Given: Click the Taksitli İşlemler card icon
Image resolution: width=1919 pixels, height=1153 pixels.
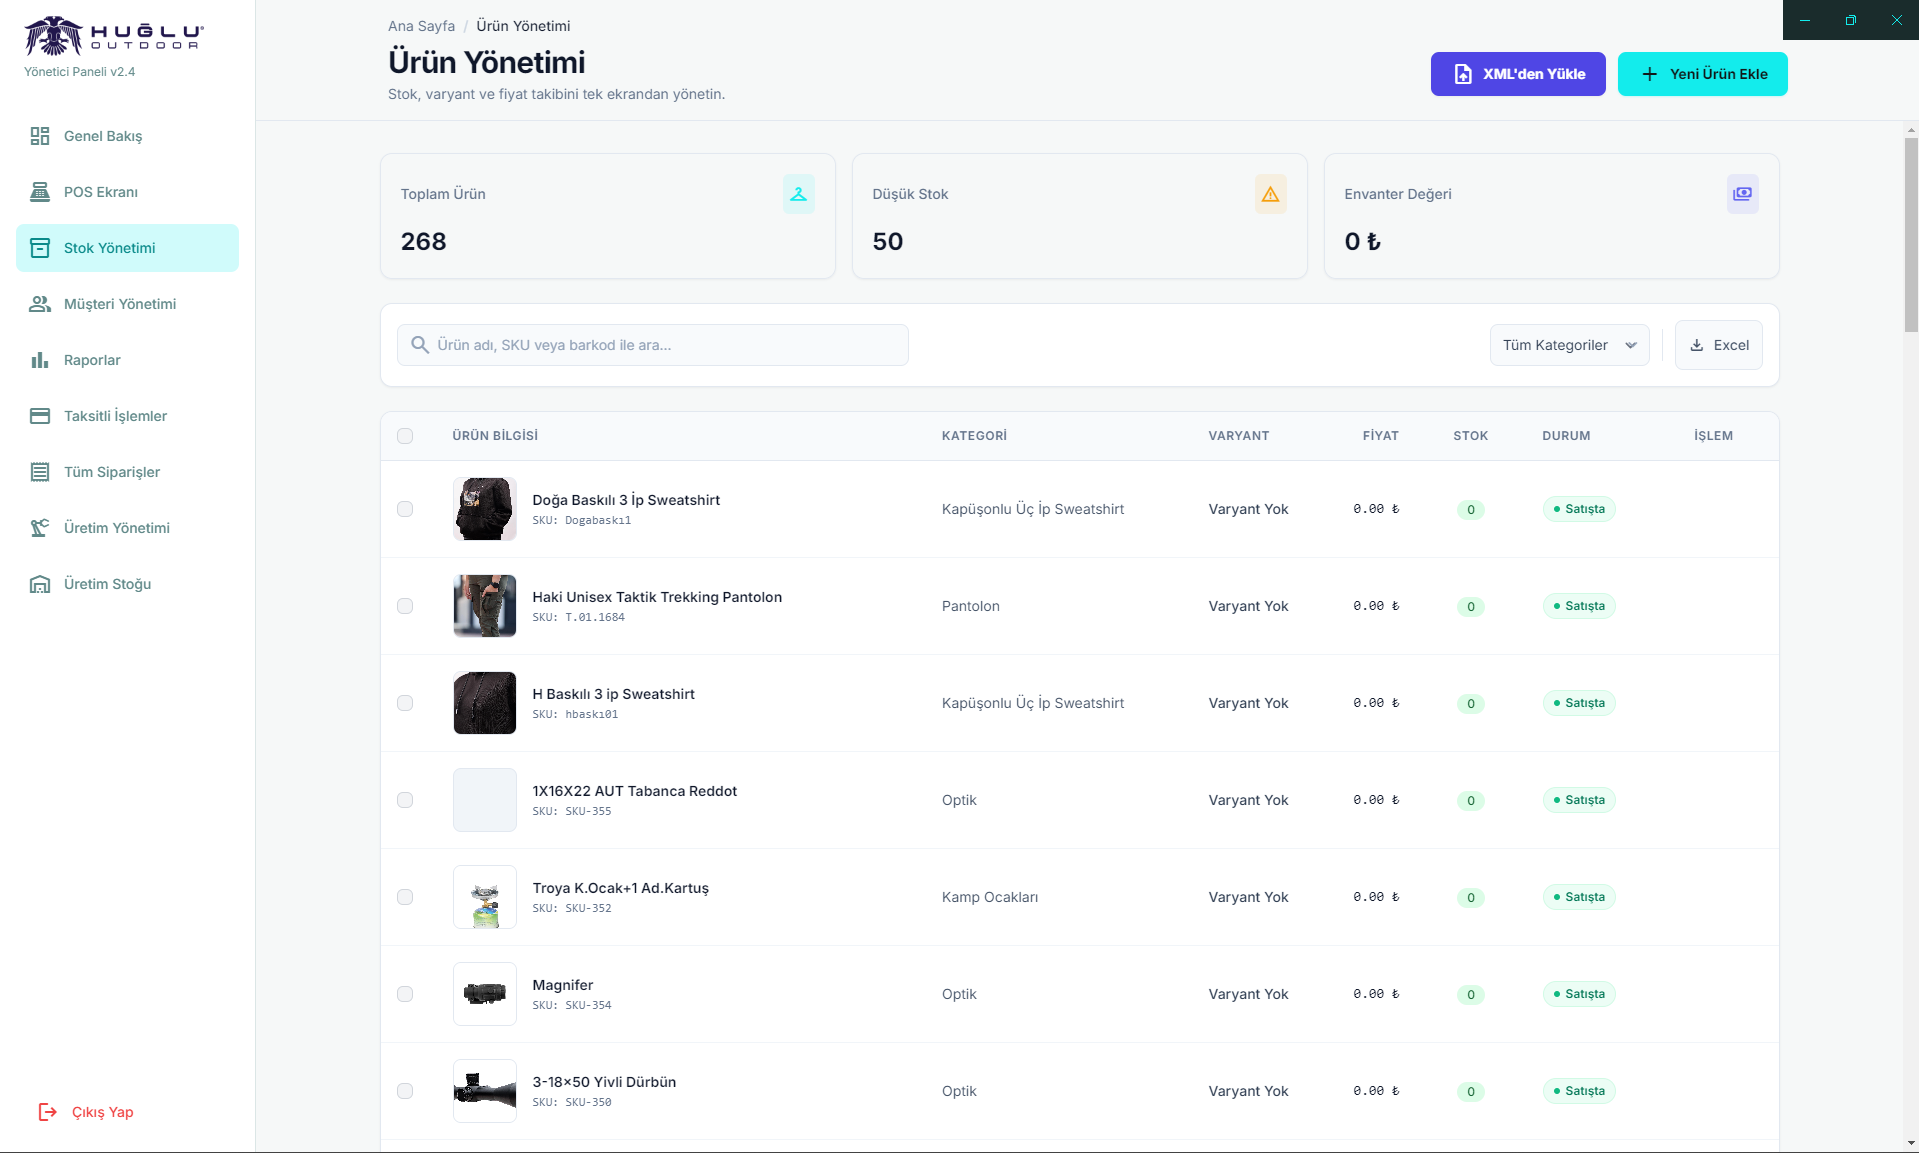Looking at the screenshot, I should pyautogui.click(x=40, y=416).
